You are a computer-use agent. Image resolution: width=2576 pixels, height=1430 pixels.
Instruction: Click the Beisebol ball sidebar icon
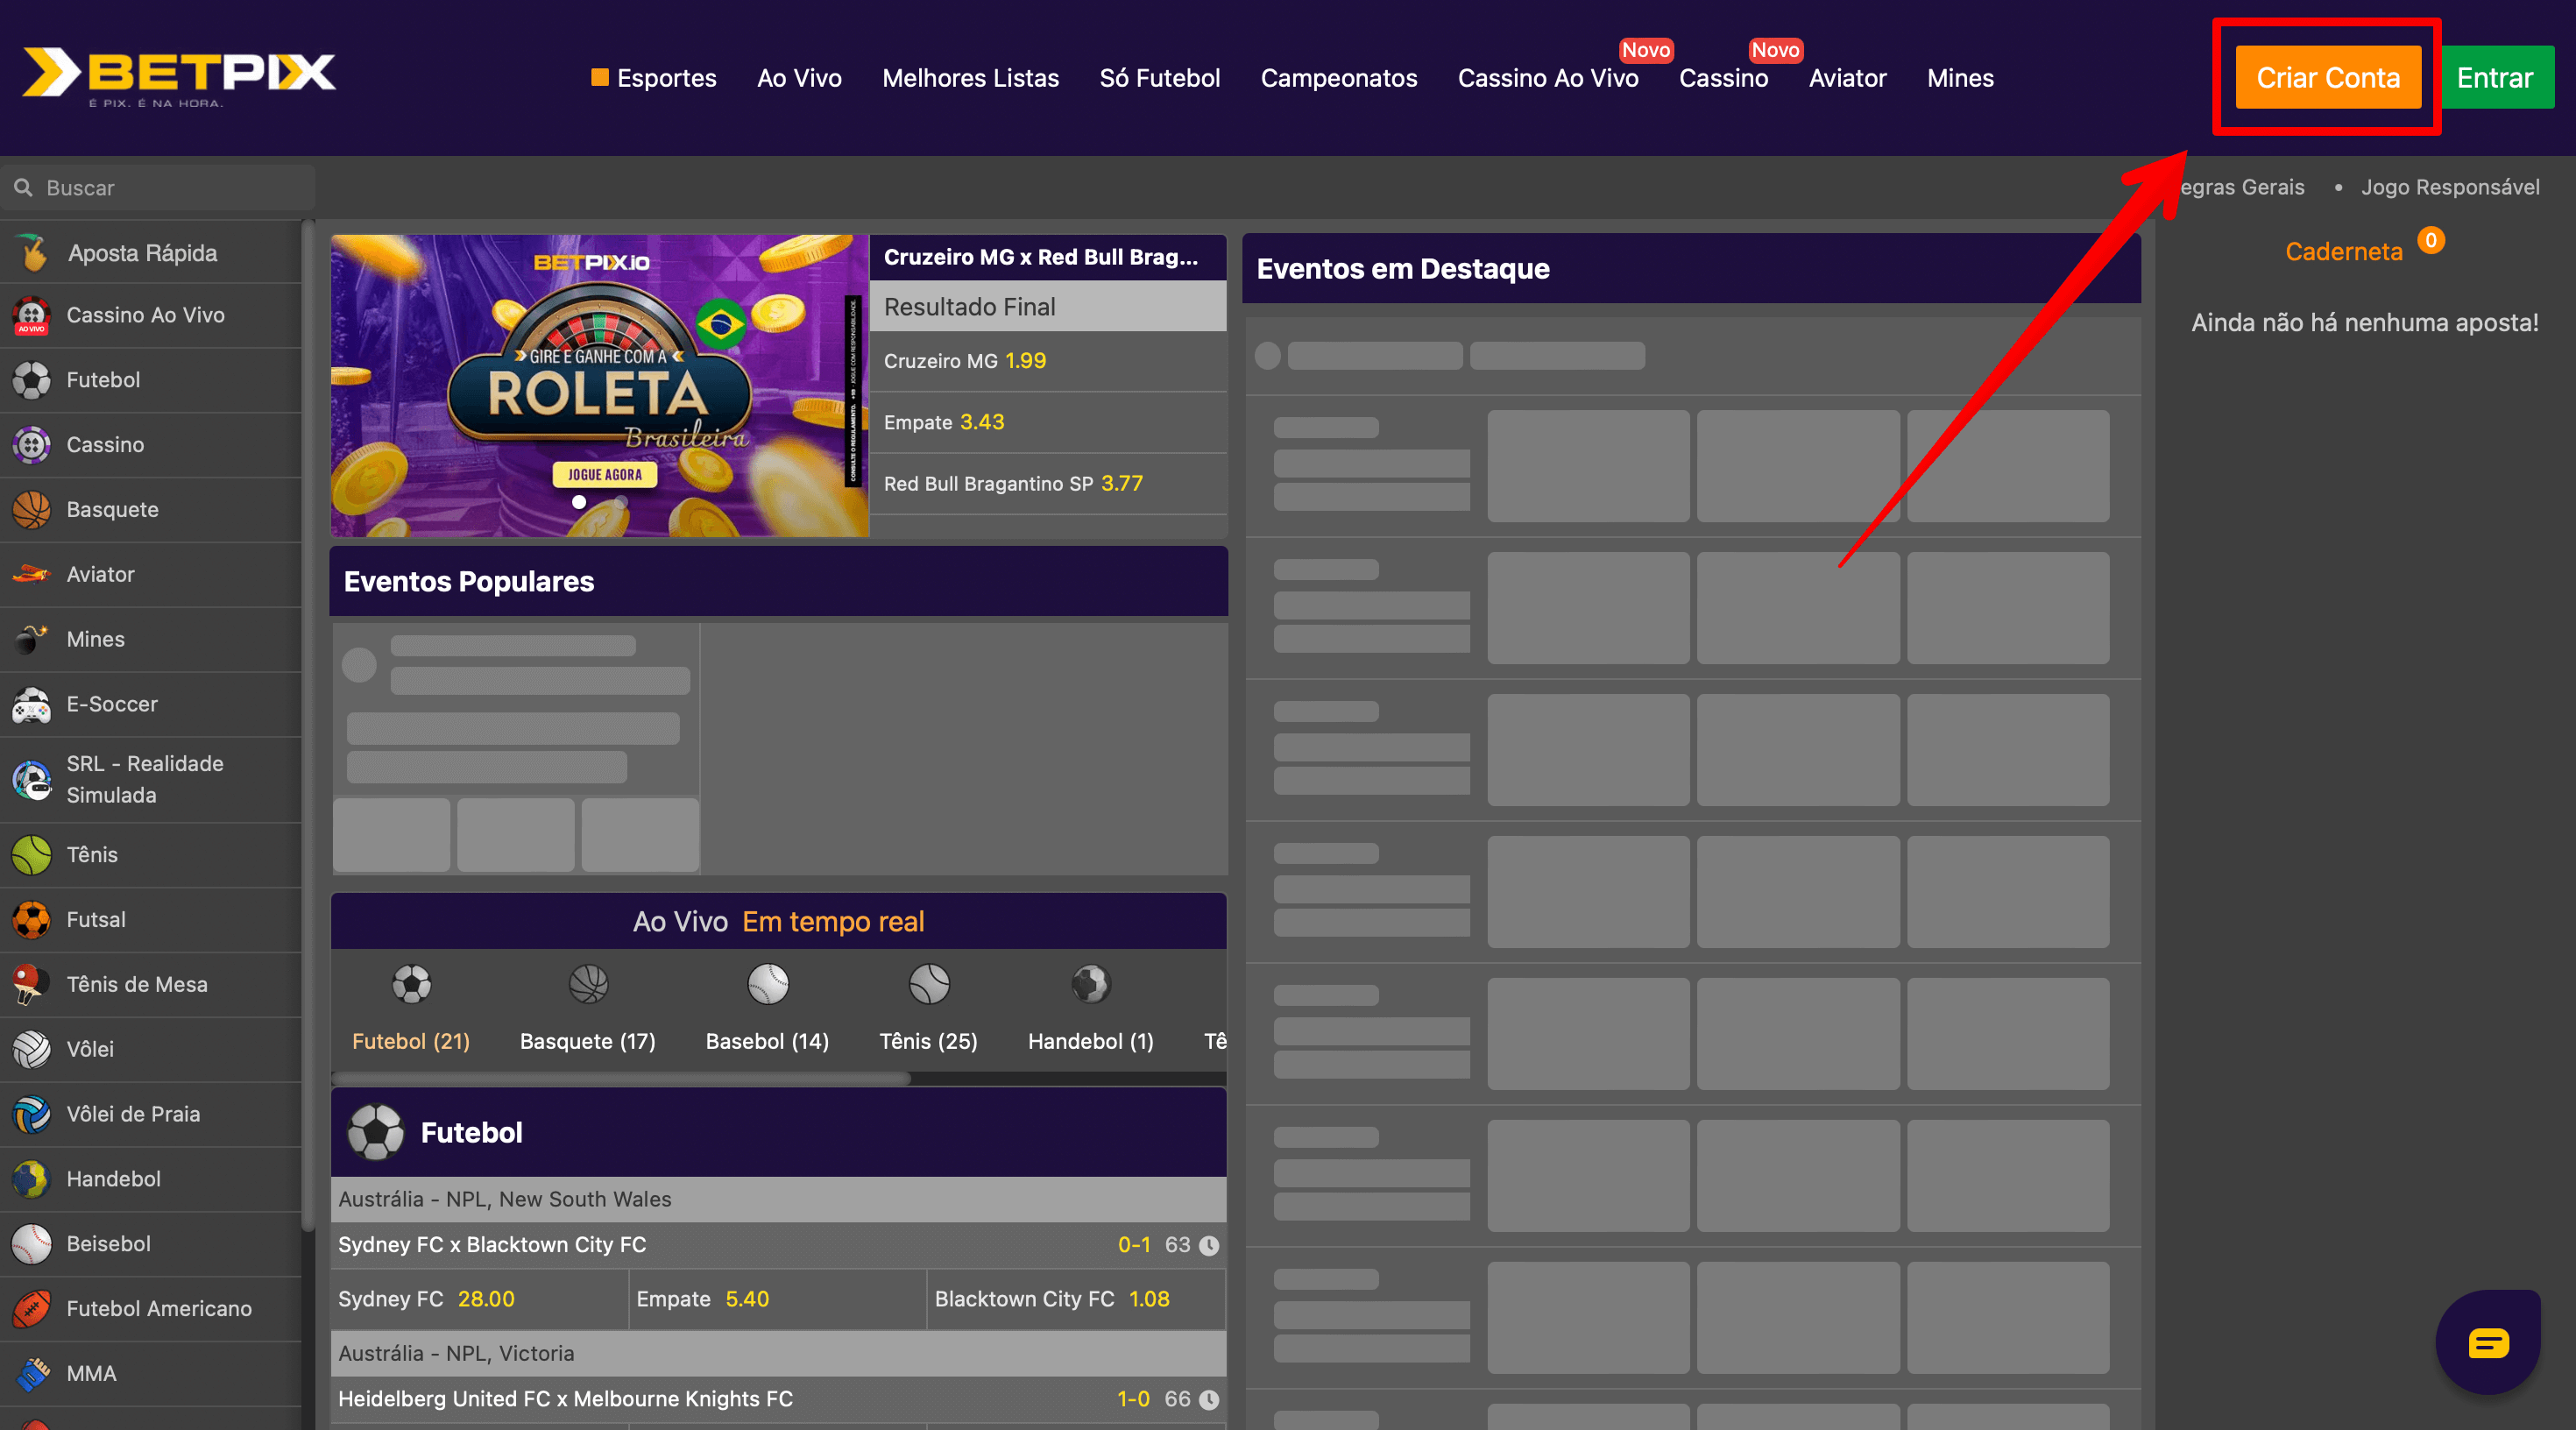tap(32, 1244)
